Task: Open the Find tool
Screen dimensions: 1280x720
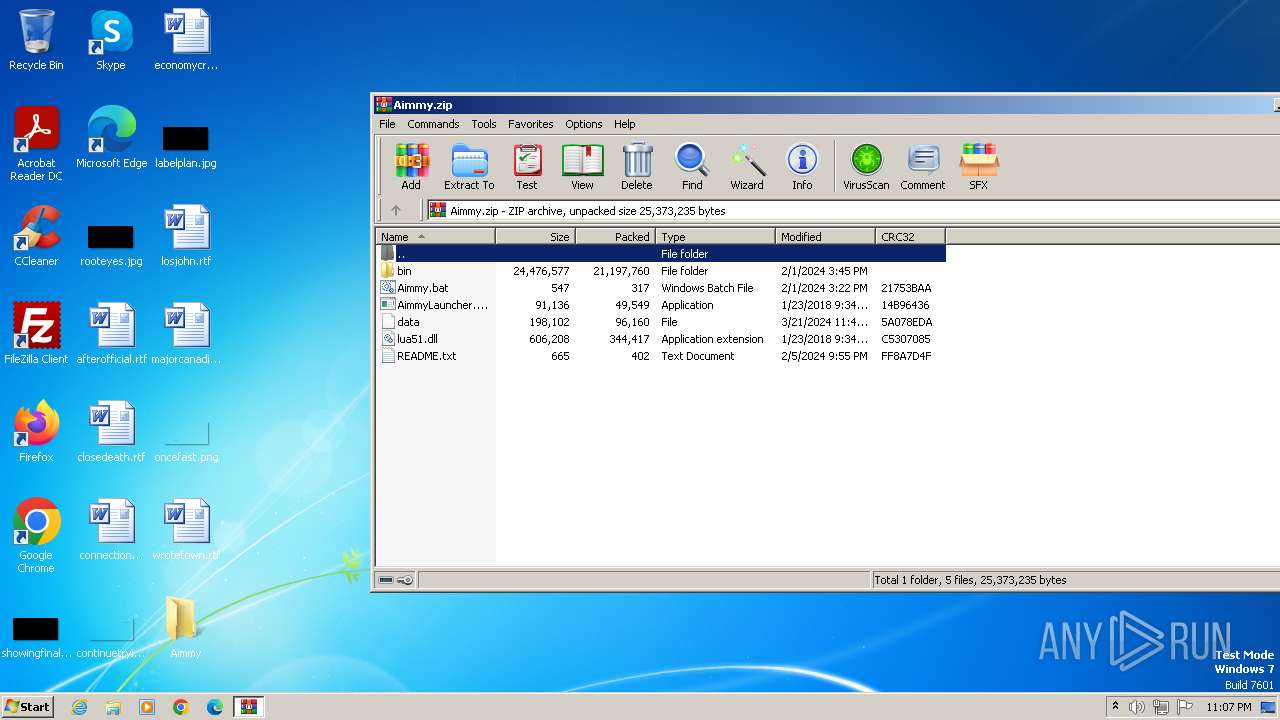Action: click(x=692, y=166)
